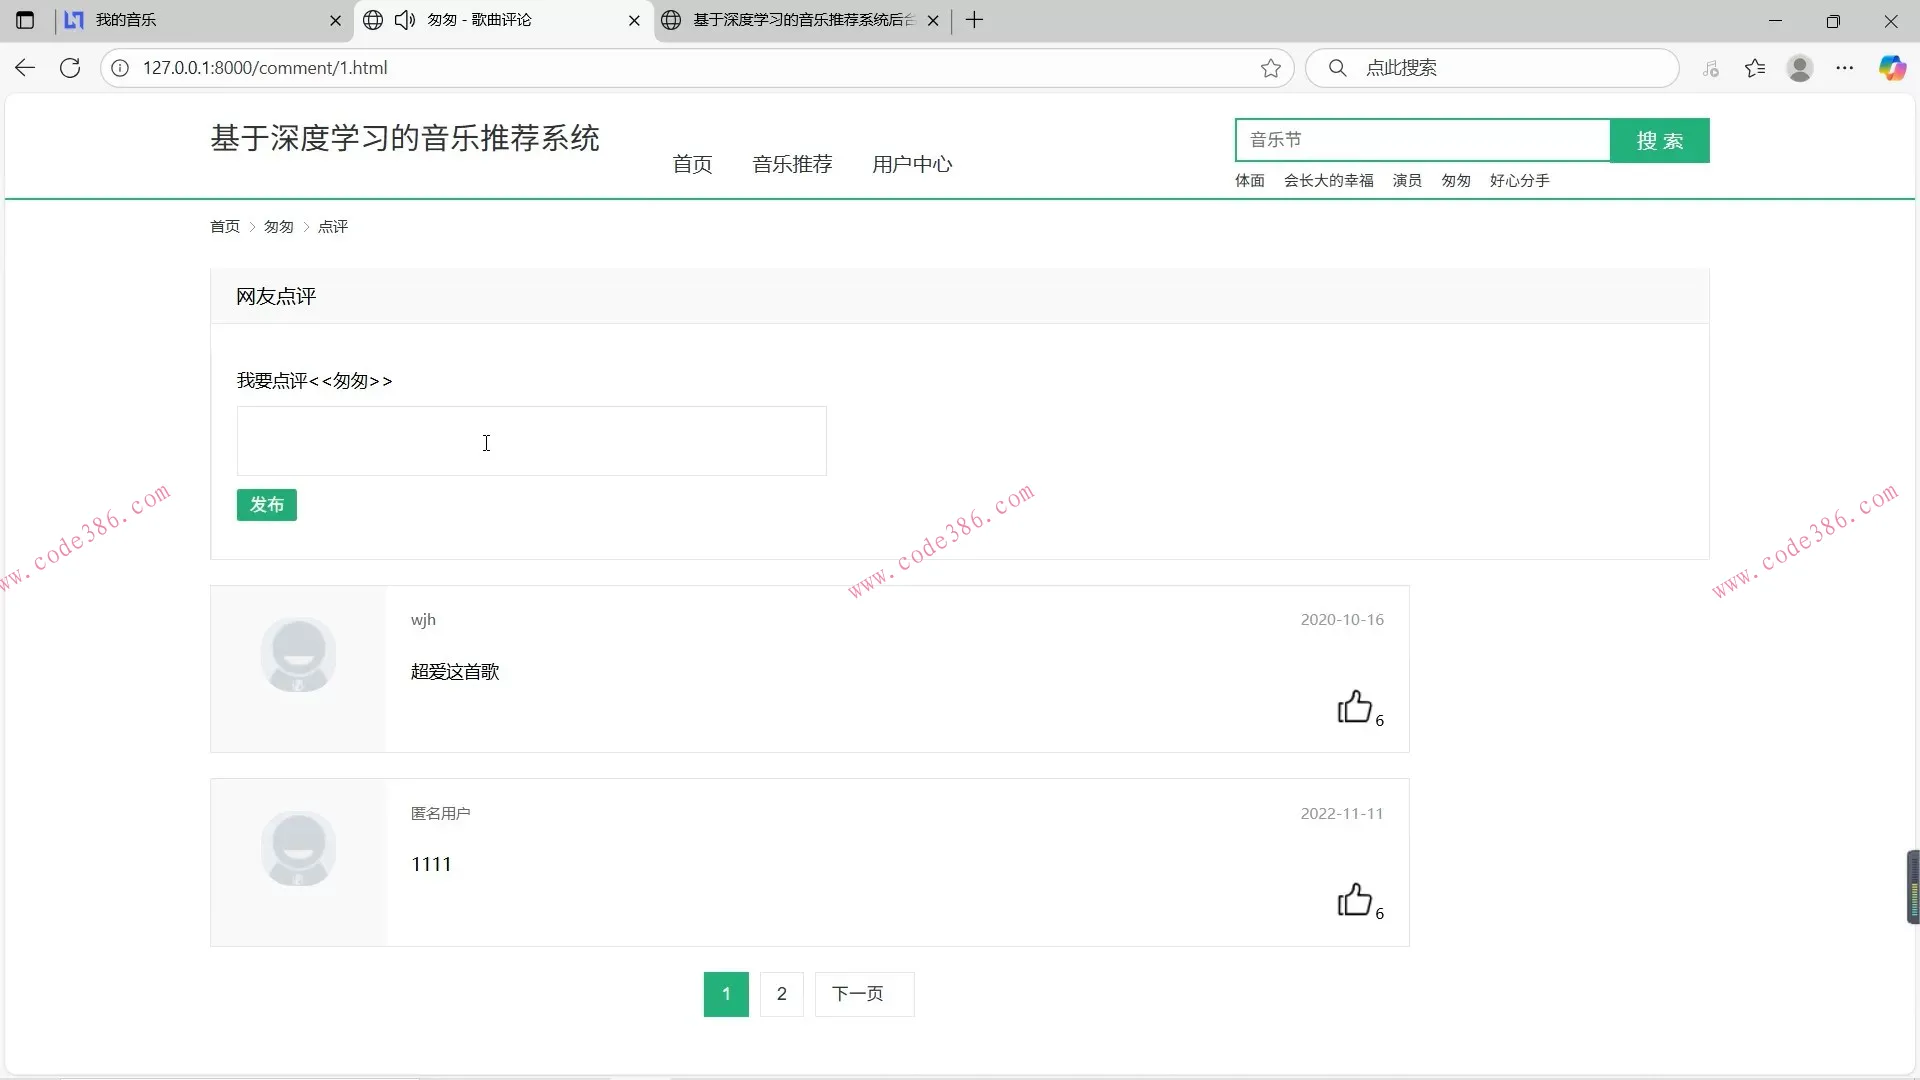Click the browser profile avatar icon
The height and width of the screenshot is (1080, 1920).
click(1800, 68)
